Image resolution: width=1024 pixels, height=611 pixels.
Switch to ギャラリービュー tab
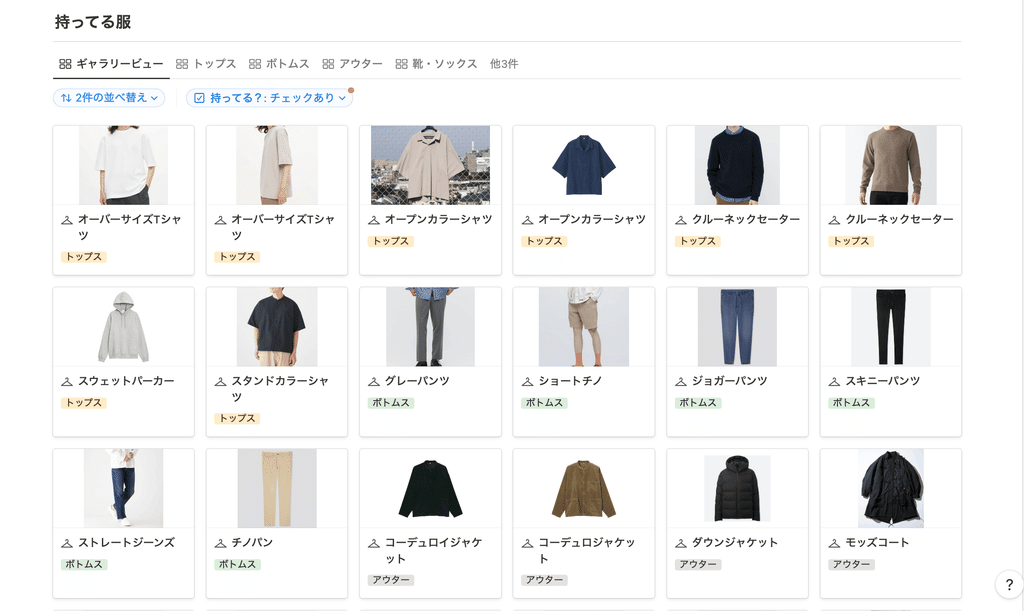click(111, 64)
